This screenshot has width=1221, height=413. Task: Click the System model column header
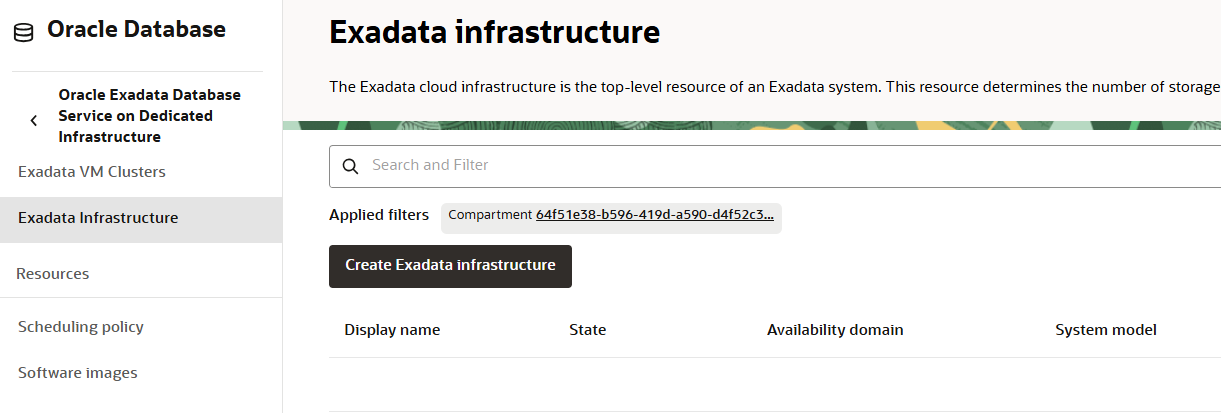click(1106, 330)
